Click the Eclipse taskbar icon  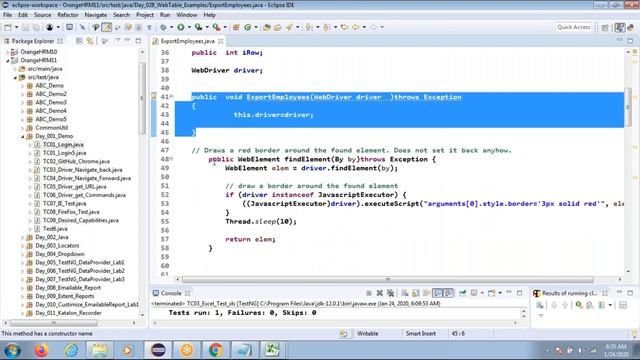[x=158, y=350]
